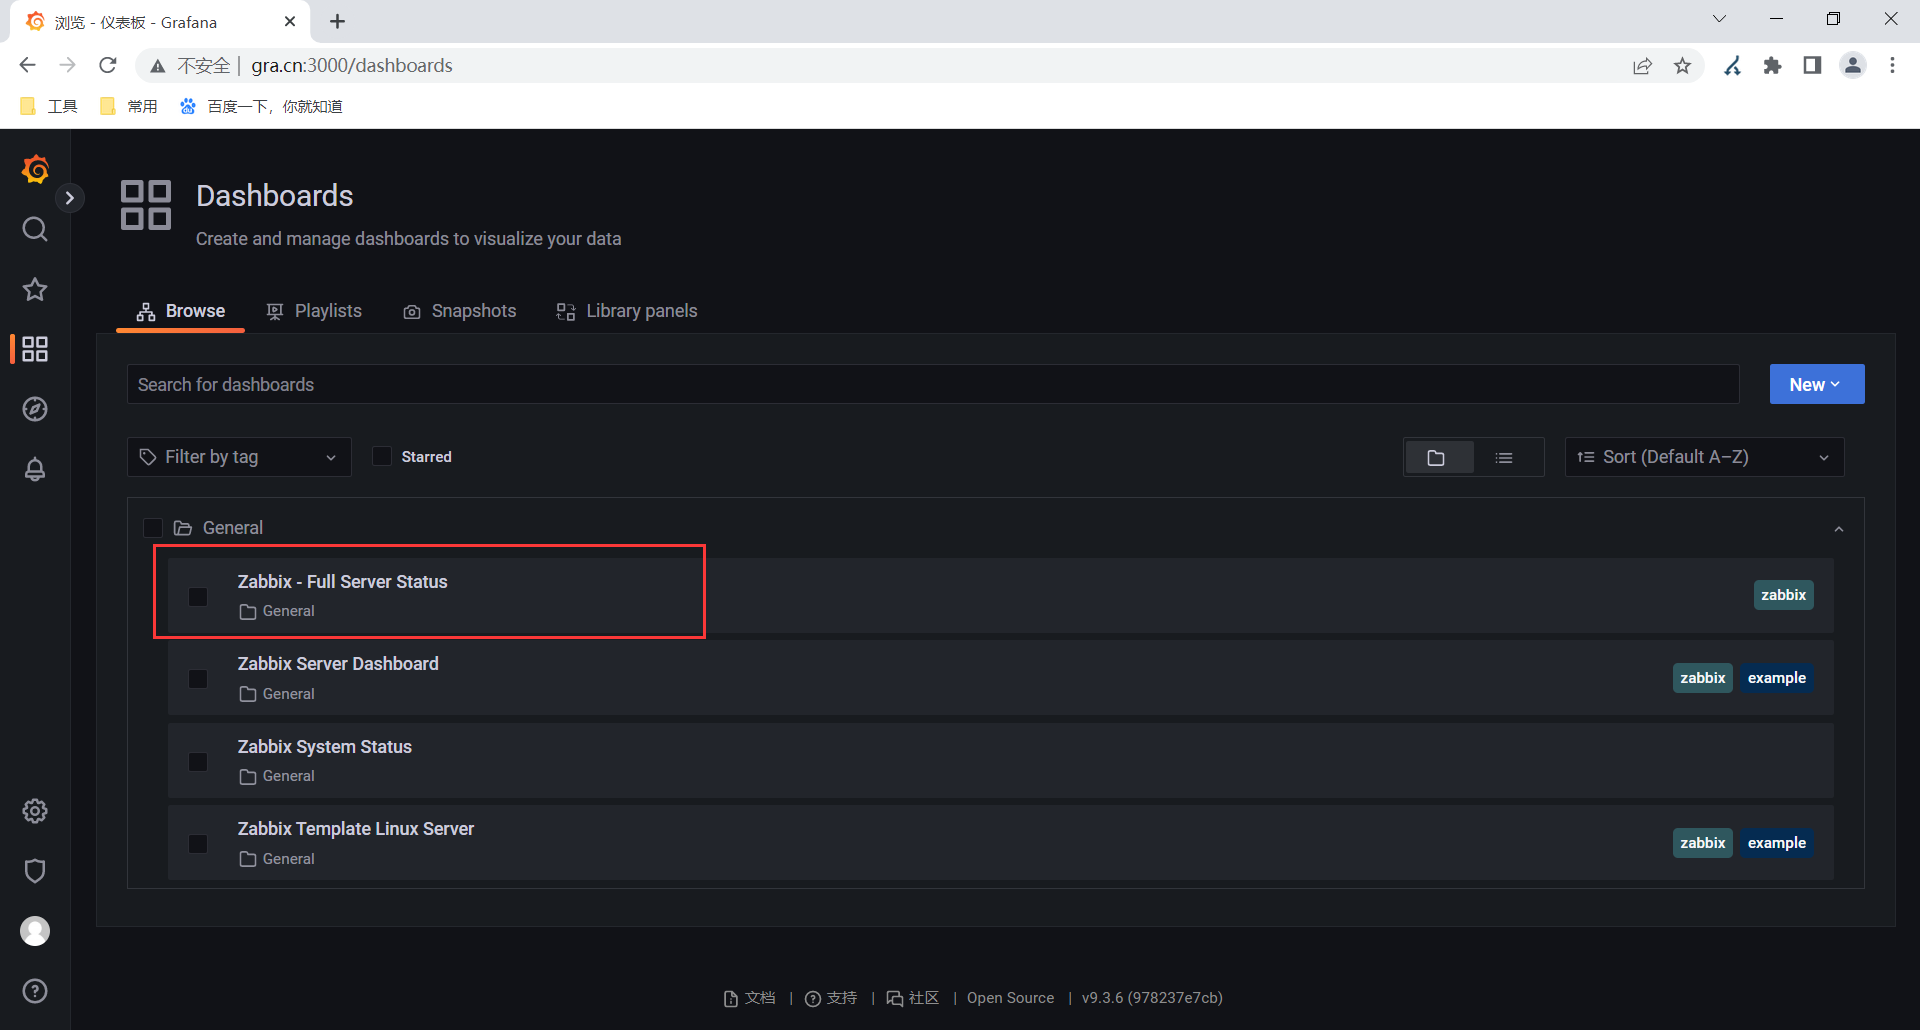Open the 百度一下，你就知道 bookmark
This screenshot has width=1920, height=1030.
point(261,106)
